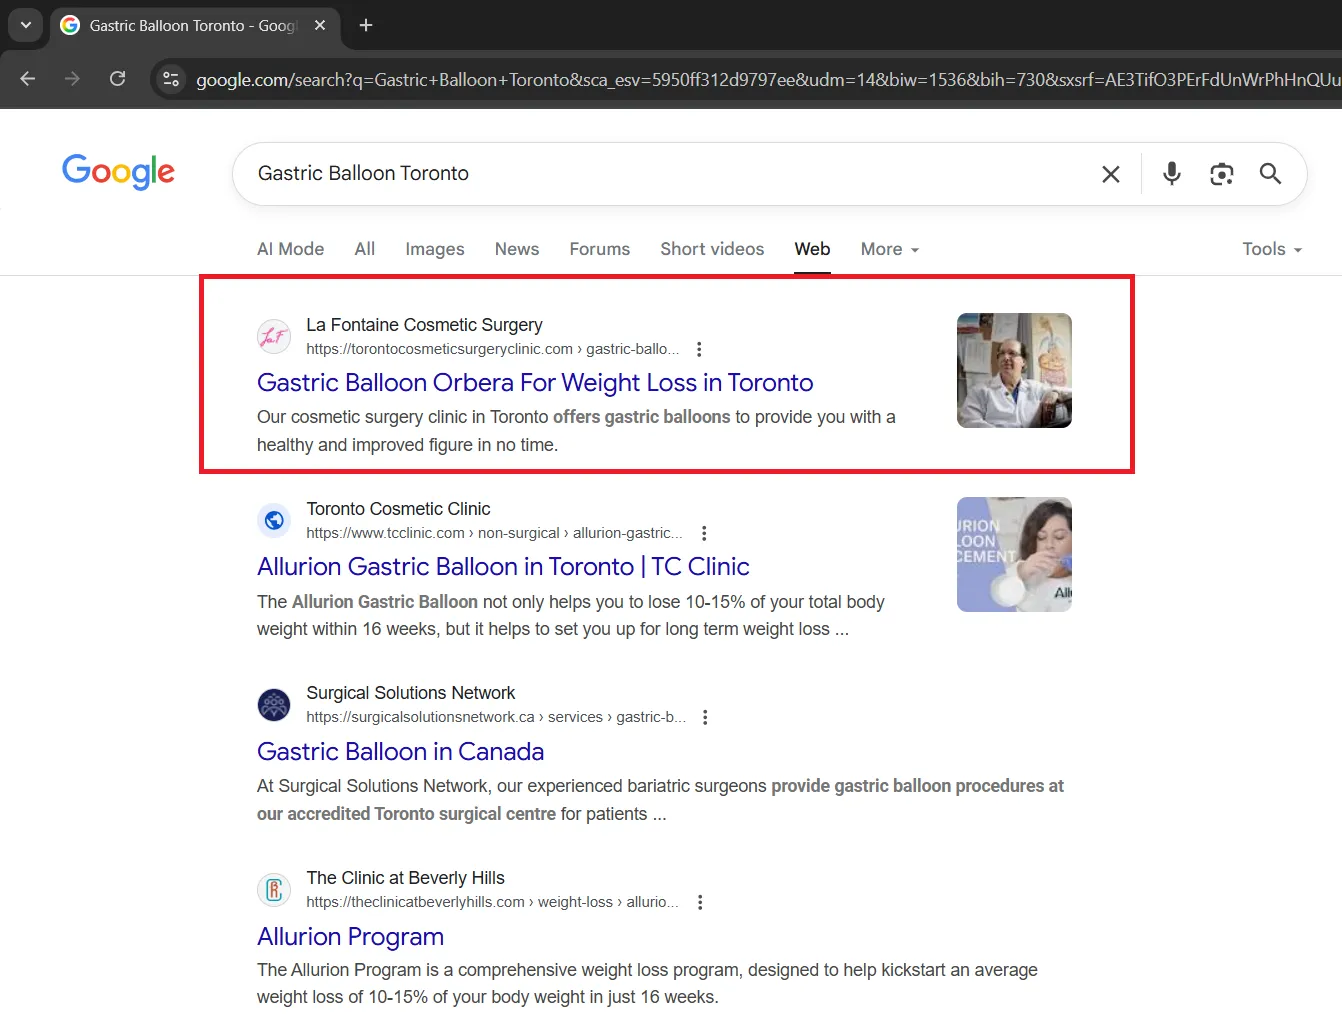This screenshot has width=1342, height=1018.
Task: Open Google Lens image search icon
Action: click(1221, 174)
